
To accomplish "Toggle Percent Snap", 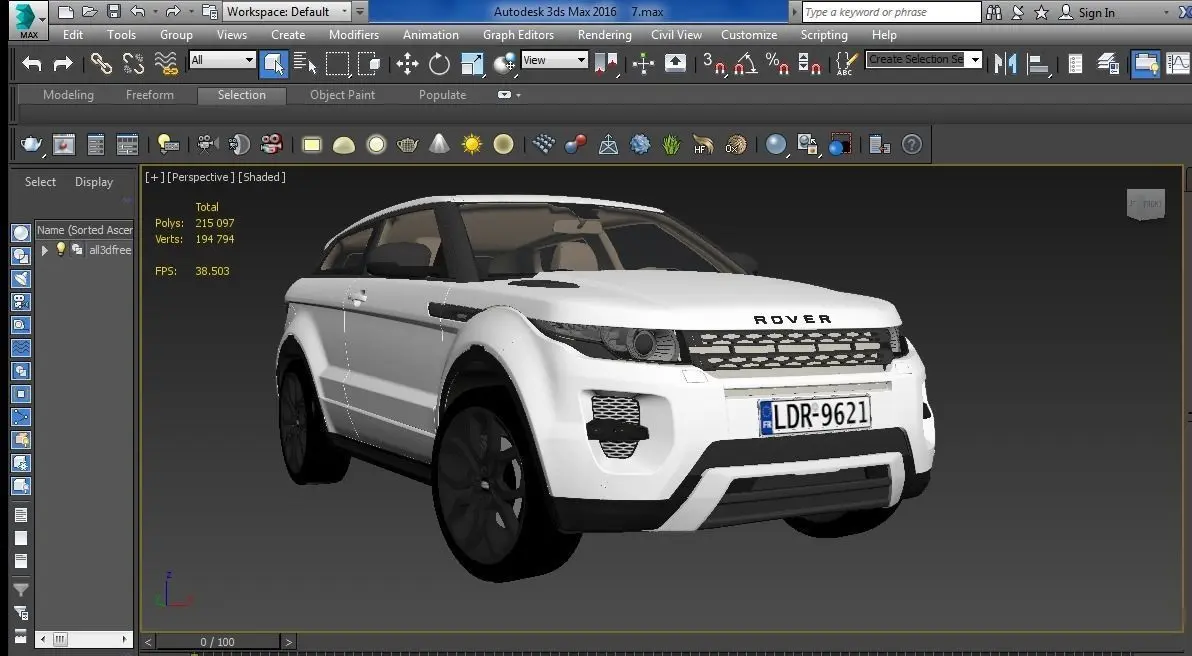I will click(777, 64).
